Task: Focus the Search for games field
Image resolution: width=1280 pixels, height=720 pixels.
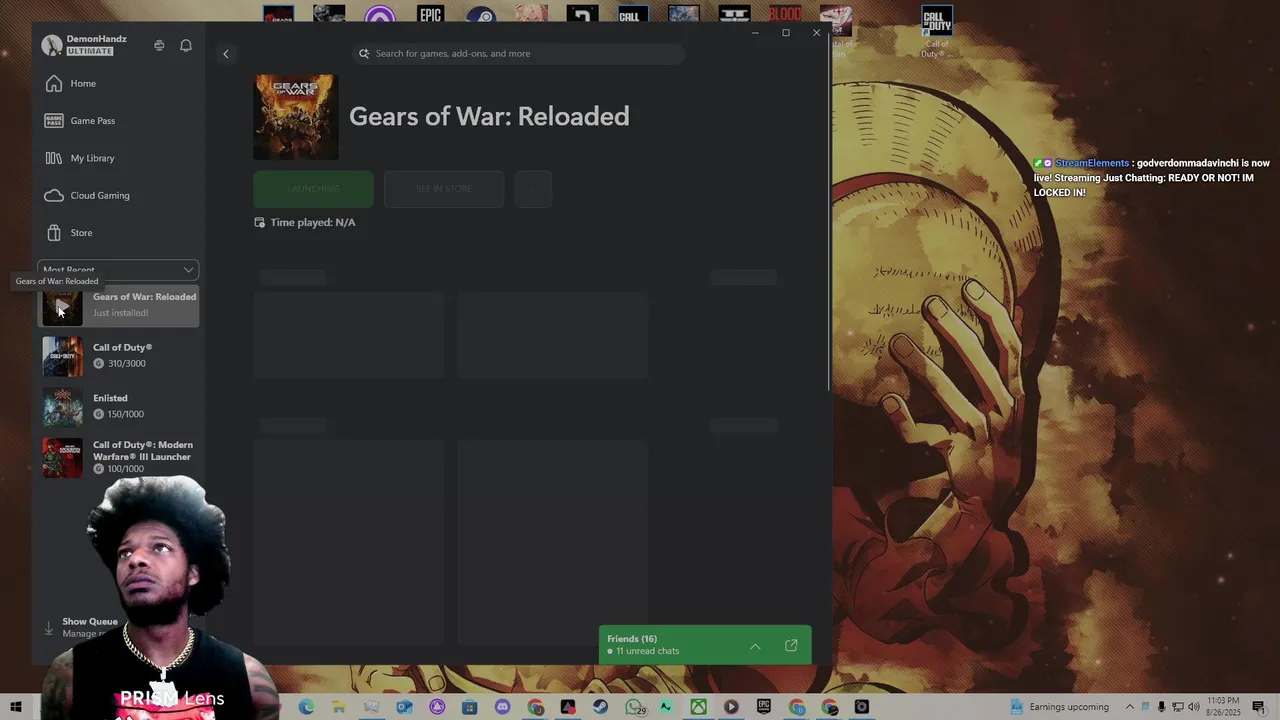Action: 518,54
